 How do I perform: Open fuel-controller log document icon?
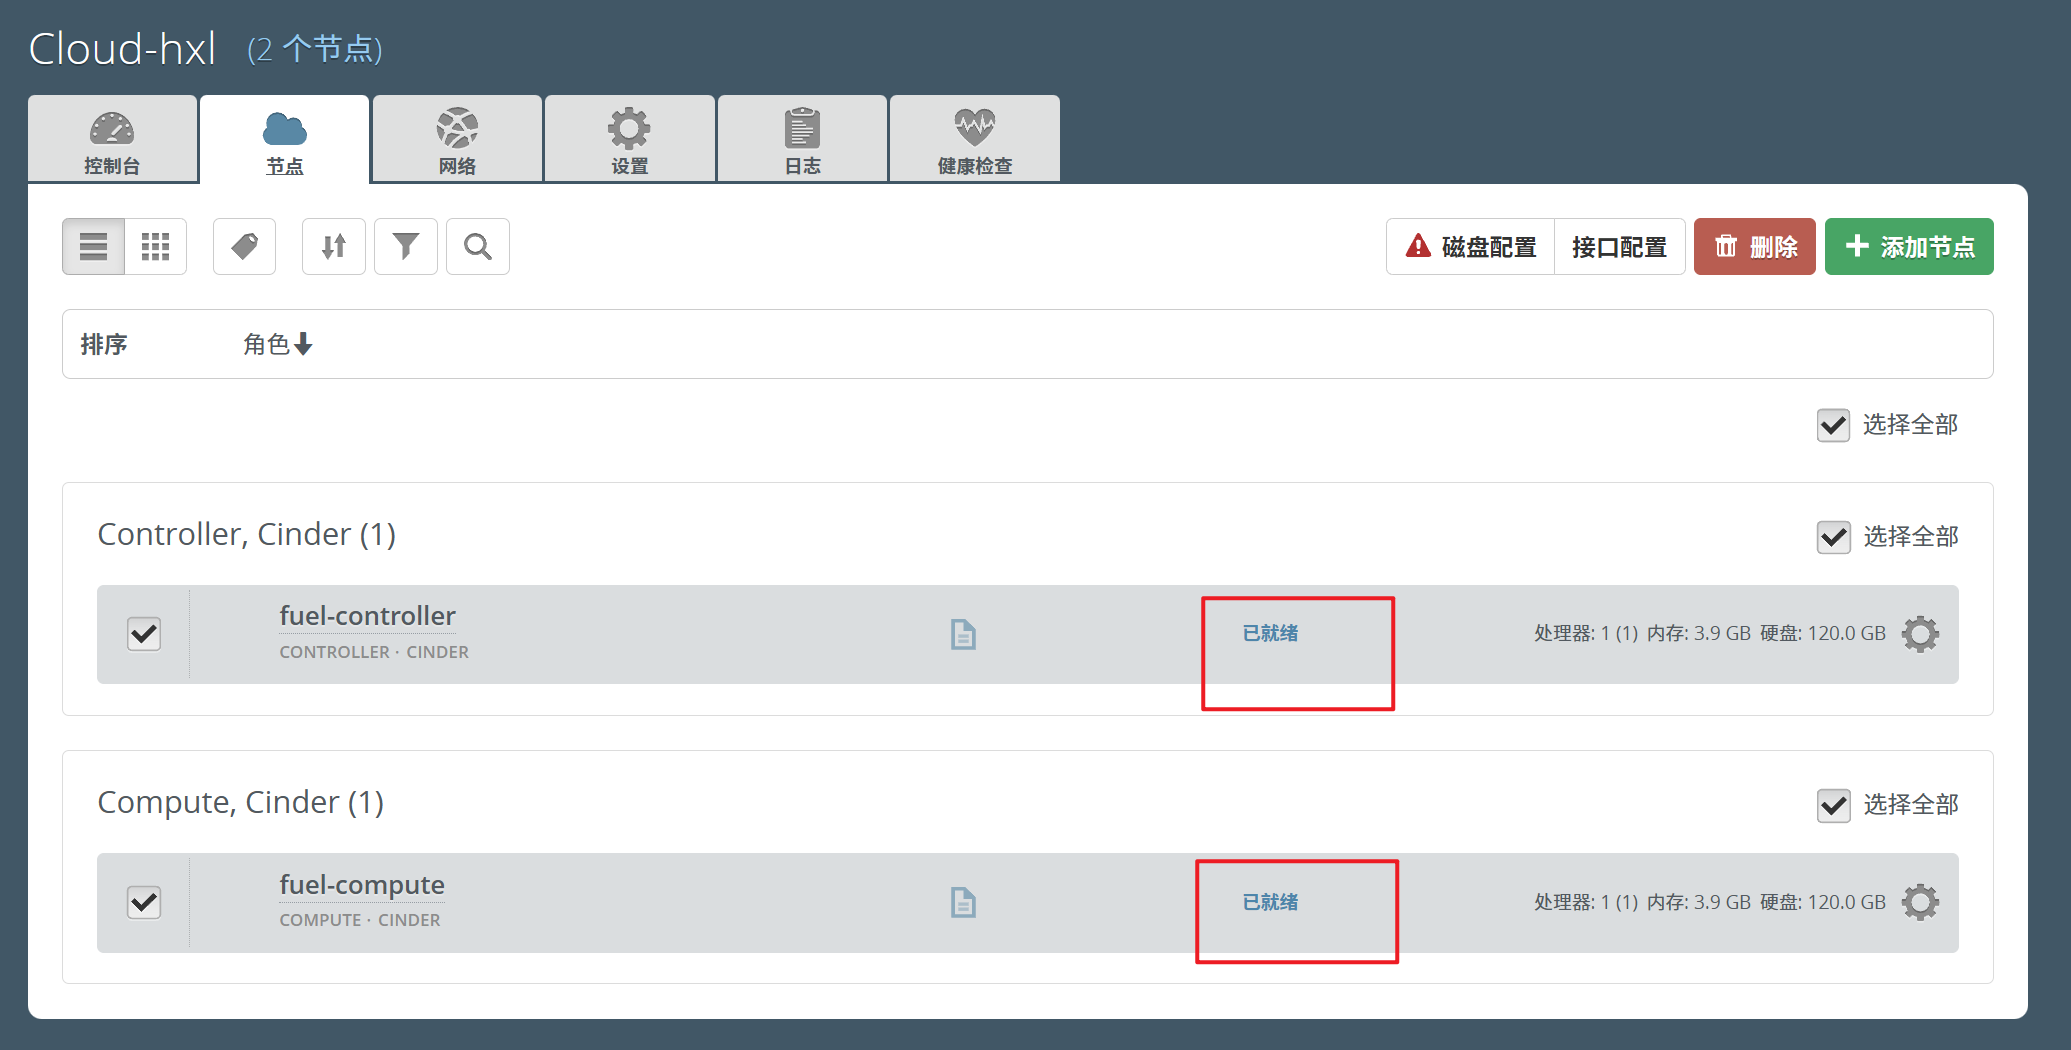click(x=963, y=634)
